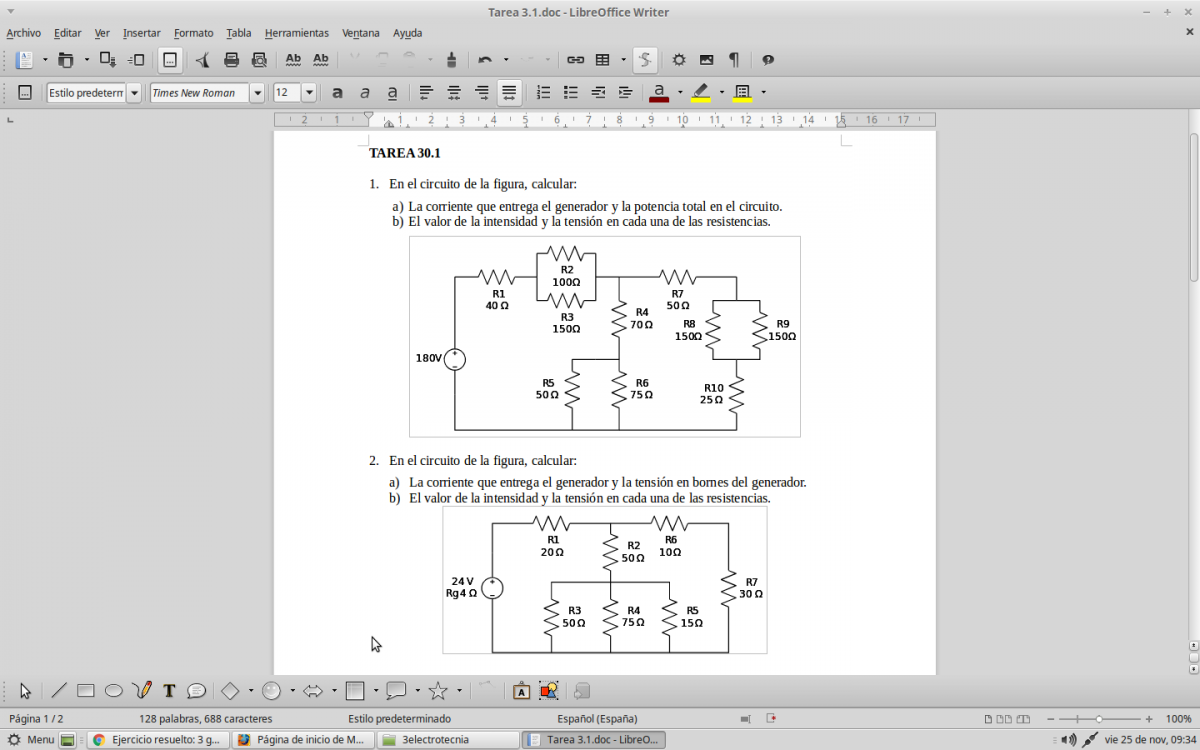Click the Print document icon
This screenshot has width=1200, height=750.
click(231, 60)
